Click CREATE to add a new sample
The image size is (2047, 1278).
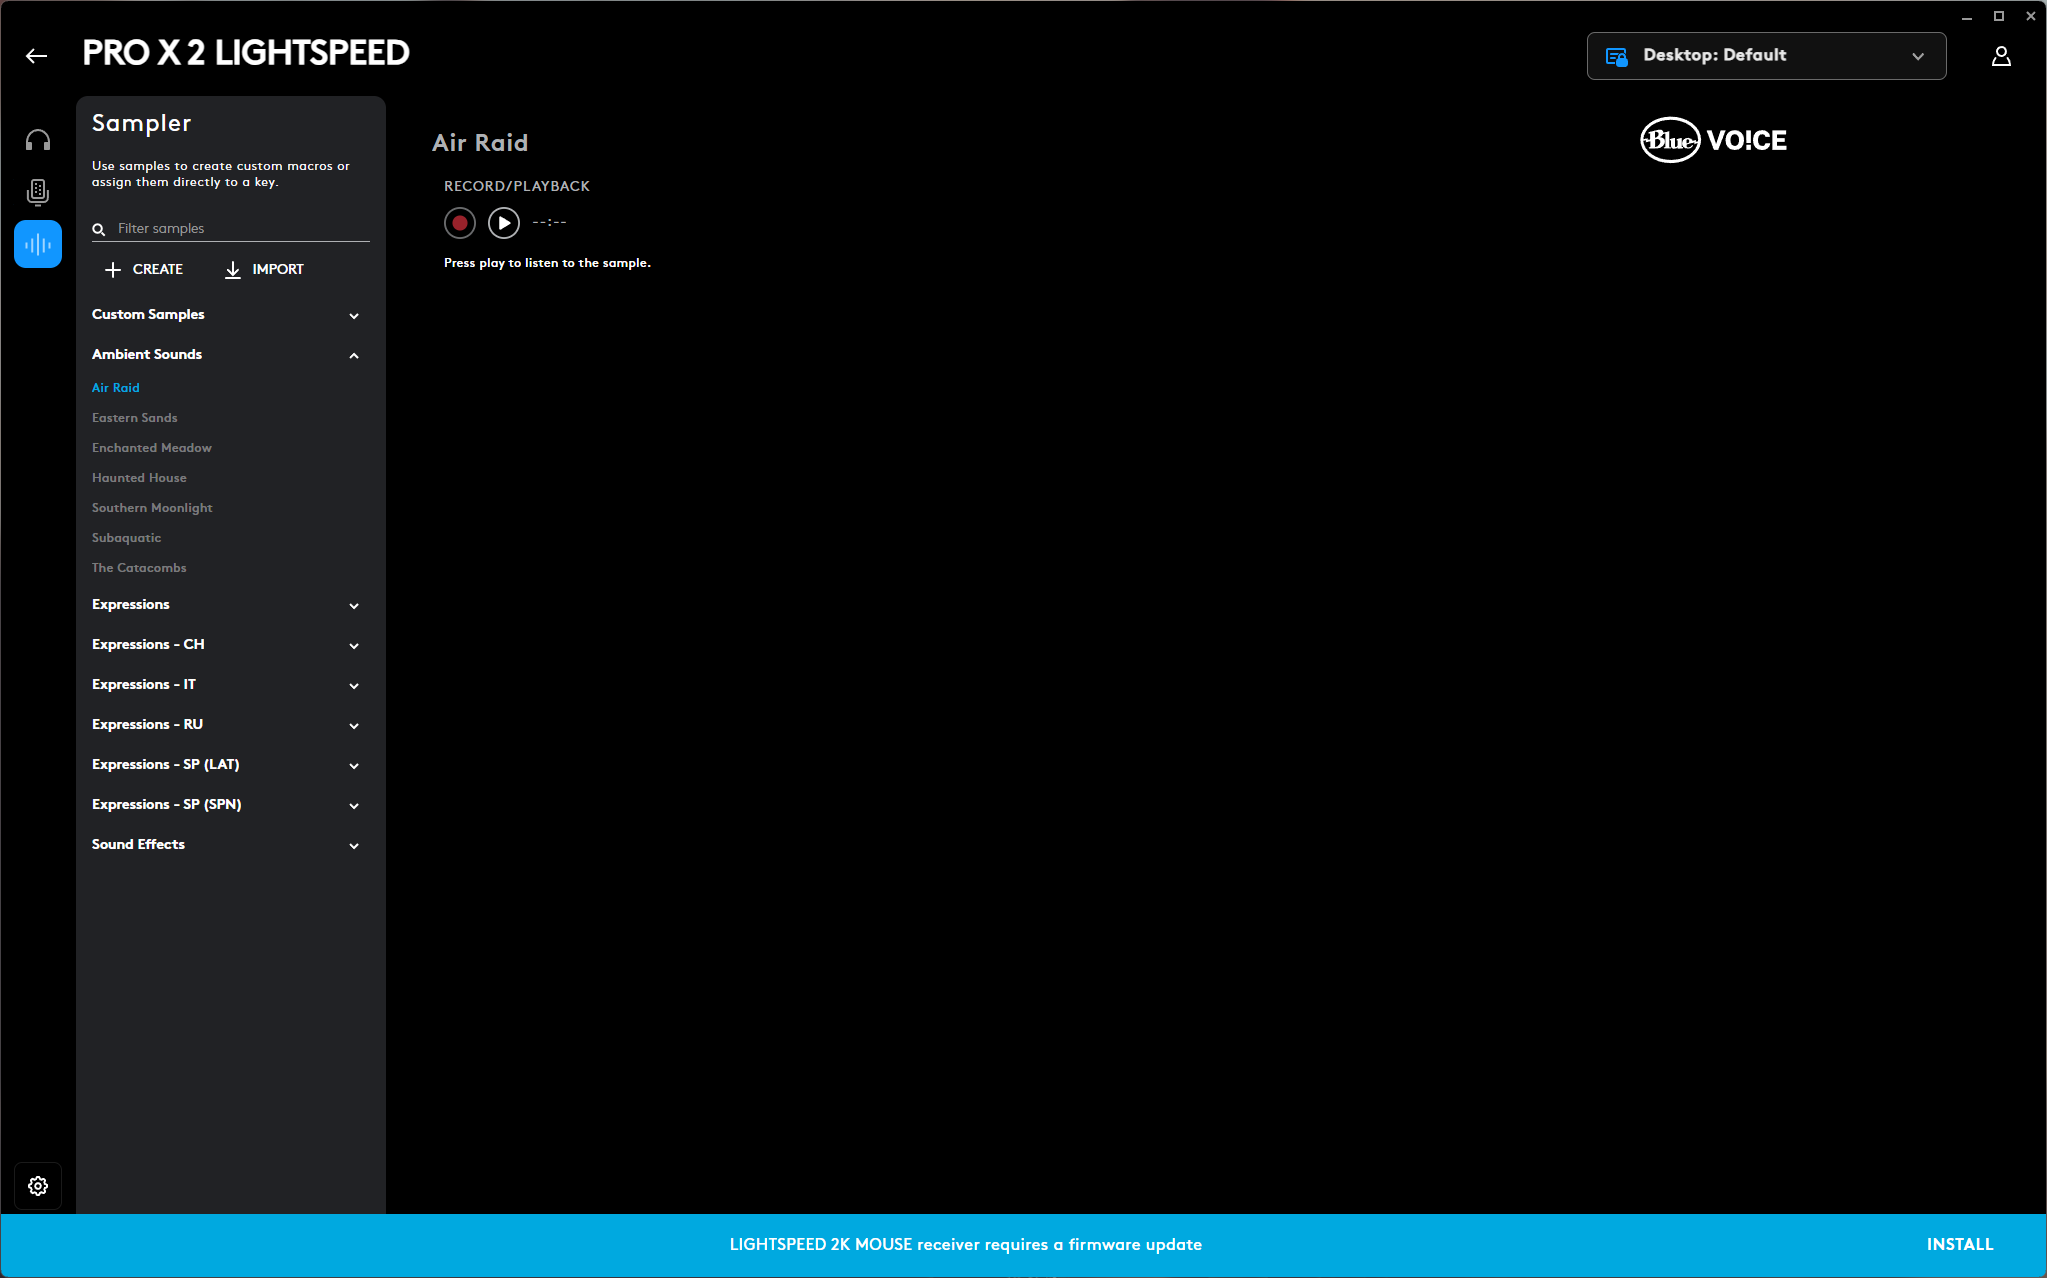point(143,269)
